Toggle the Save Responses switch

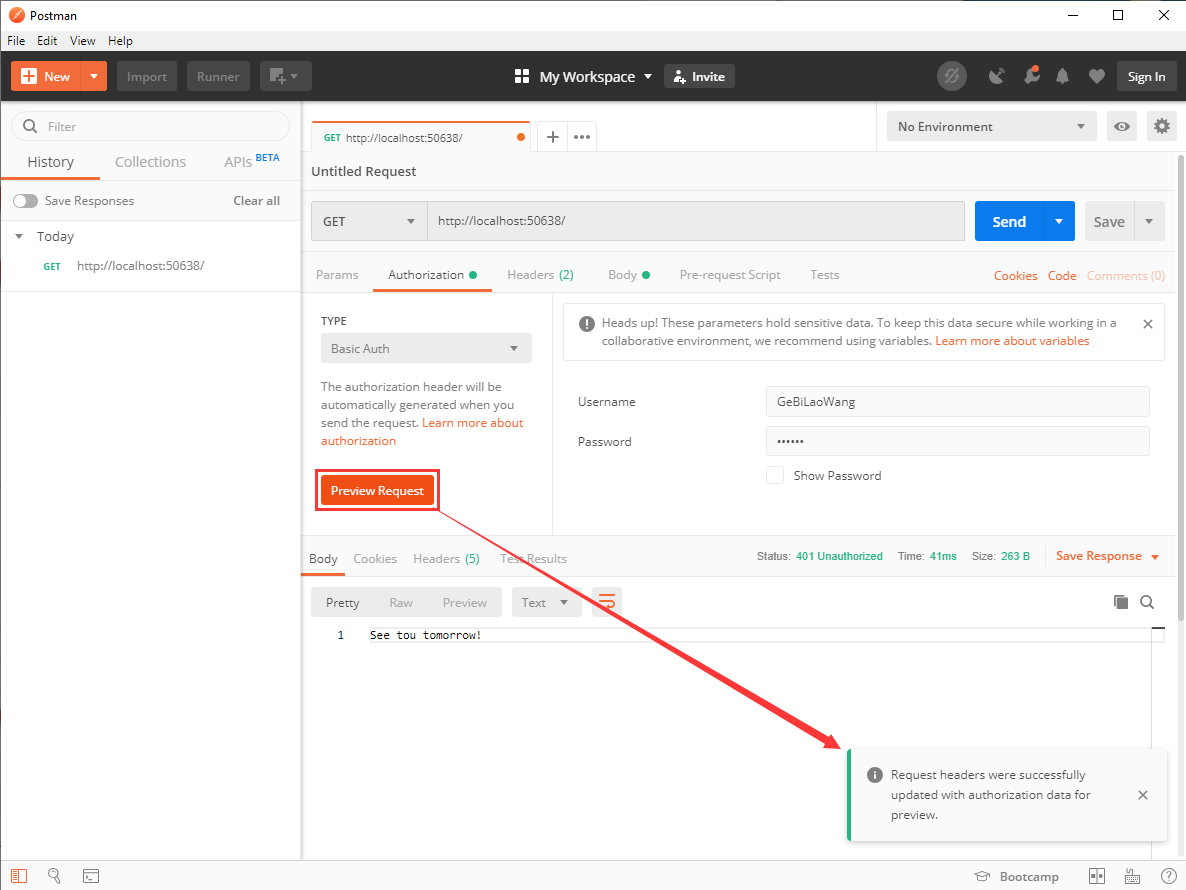[25, 201]
